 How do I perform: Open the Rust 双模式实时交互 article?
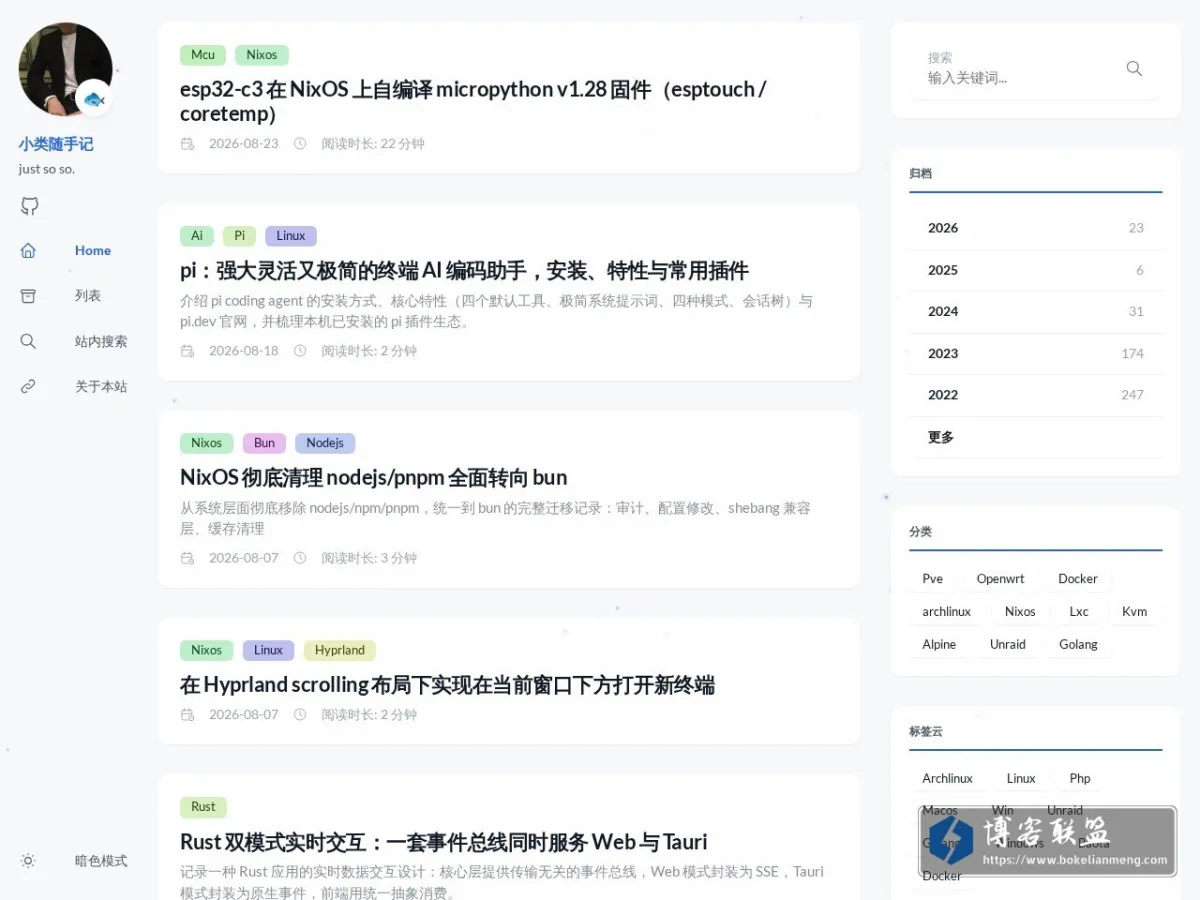(443, 841)
